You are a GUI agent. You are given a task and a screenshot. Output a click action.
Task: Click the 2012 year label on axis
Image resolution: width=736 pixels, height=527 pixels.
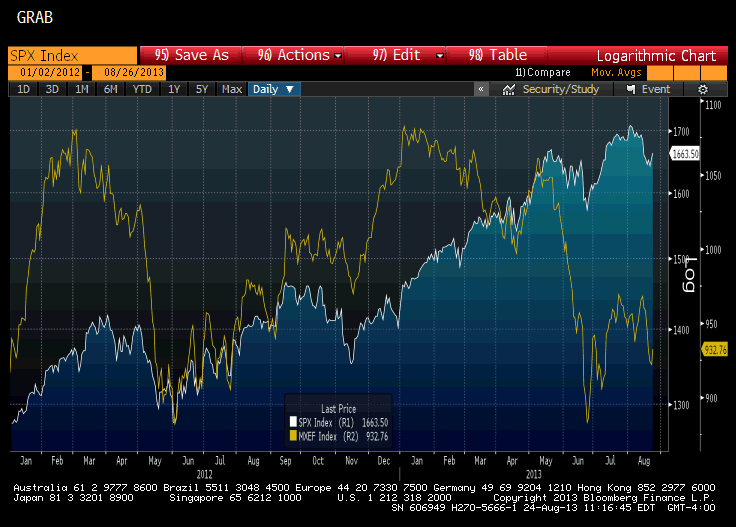tap(204, 474)
